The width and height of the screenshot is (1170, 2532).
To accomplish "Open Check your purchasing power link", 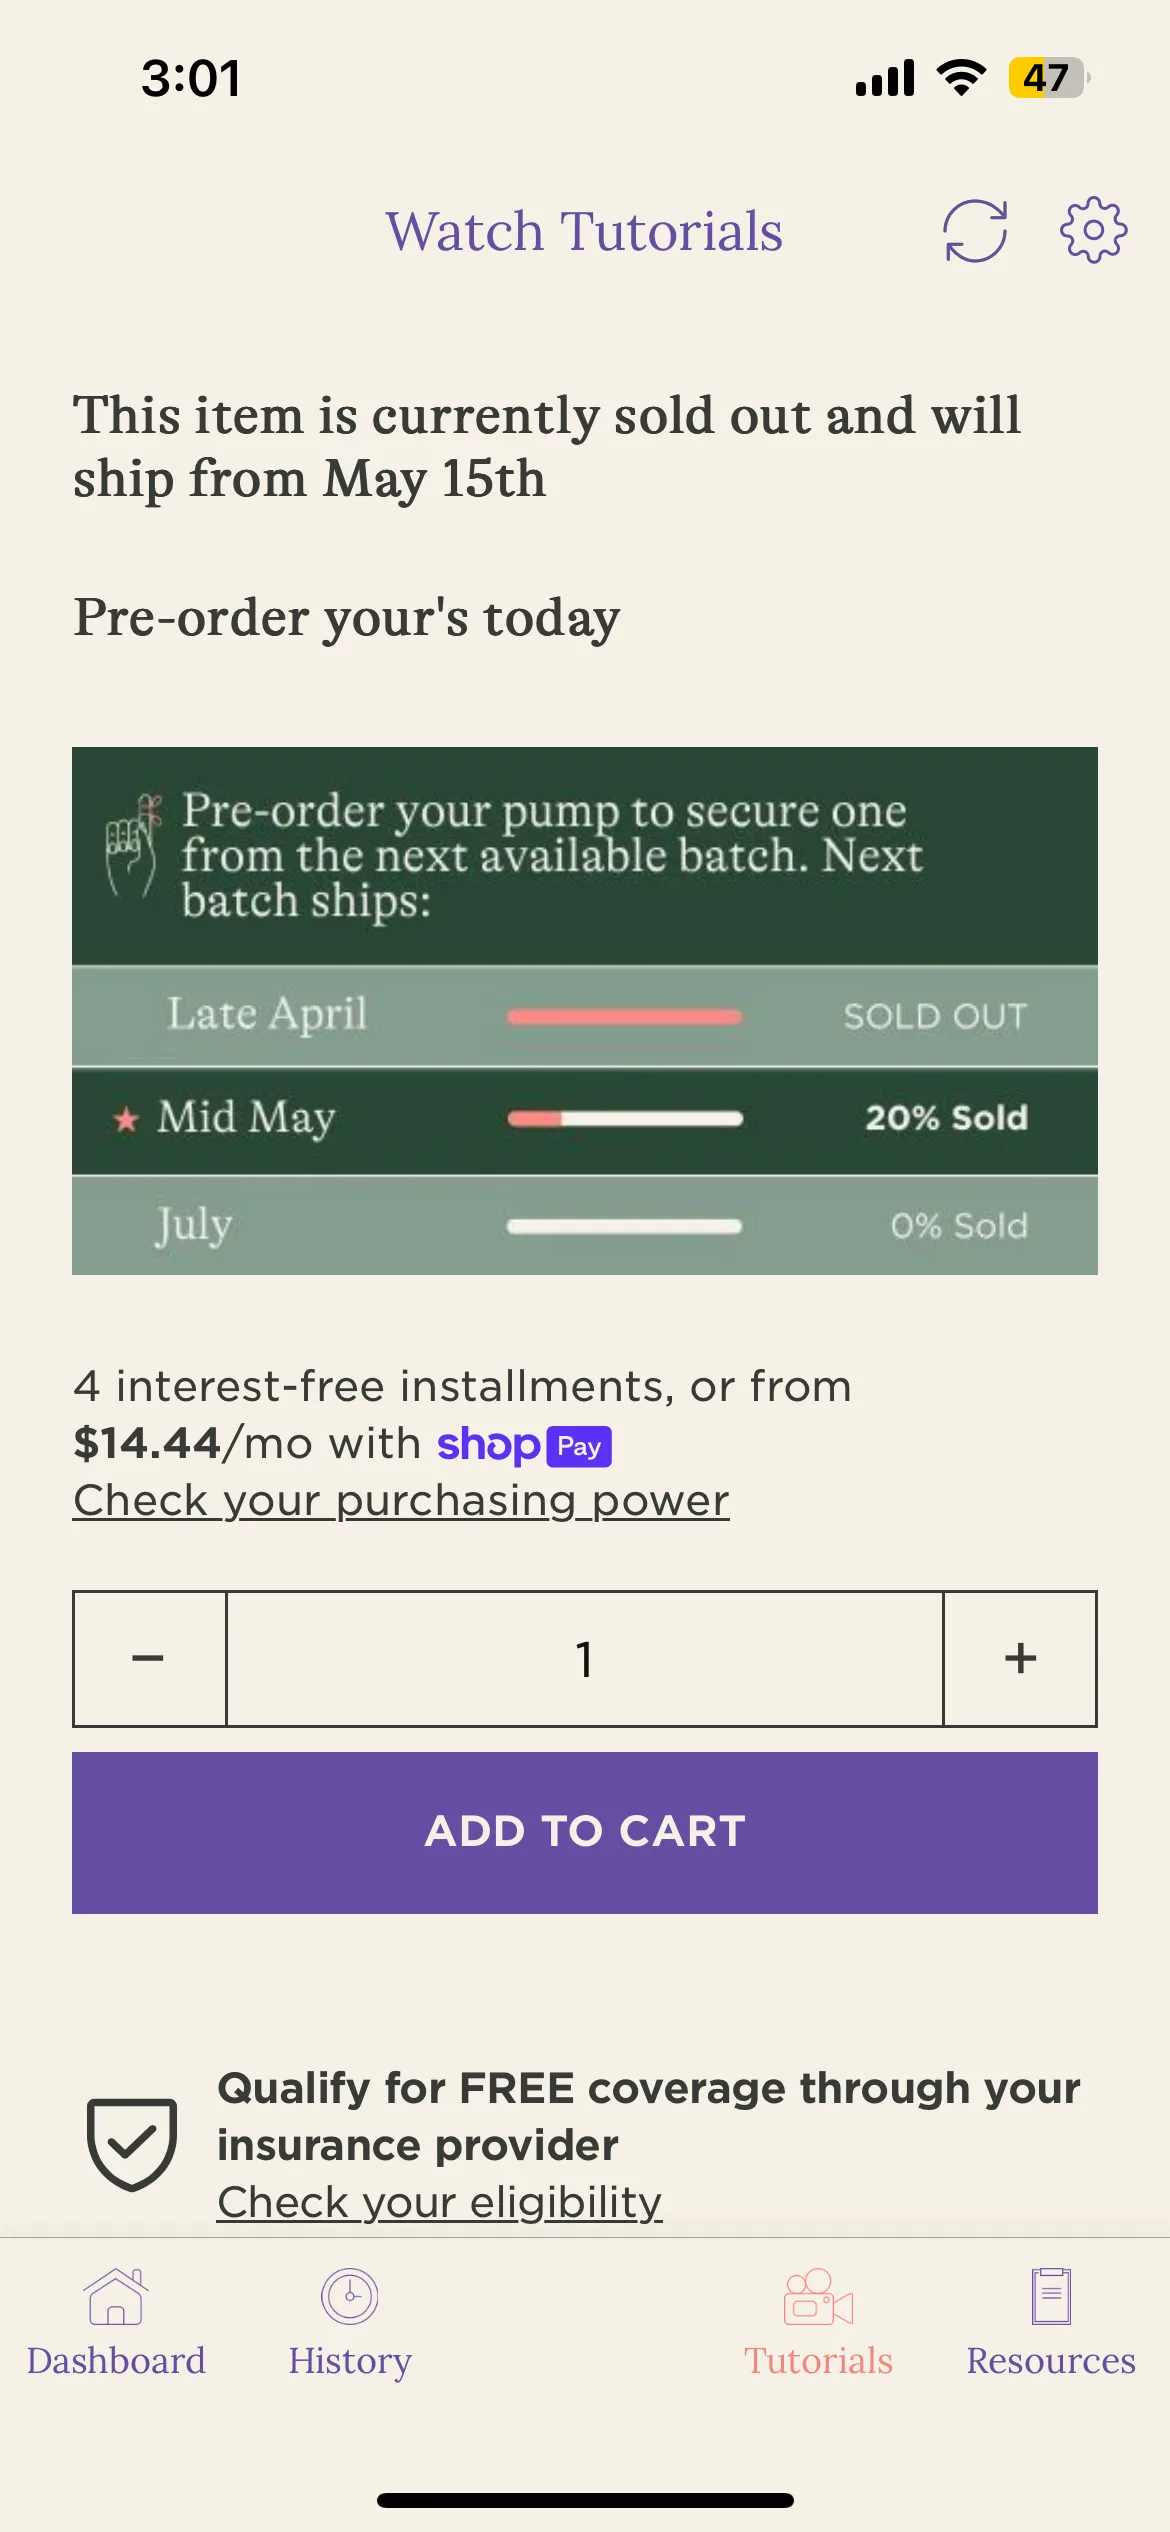I will [x=401, y=1500].
